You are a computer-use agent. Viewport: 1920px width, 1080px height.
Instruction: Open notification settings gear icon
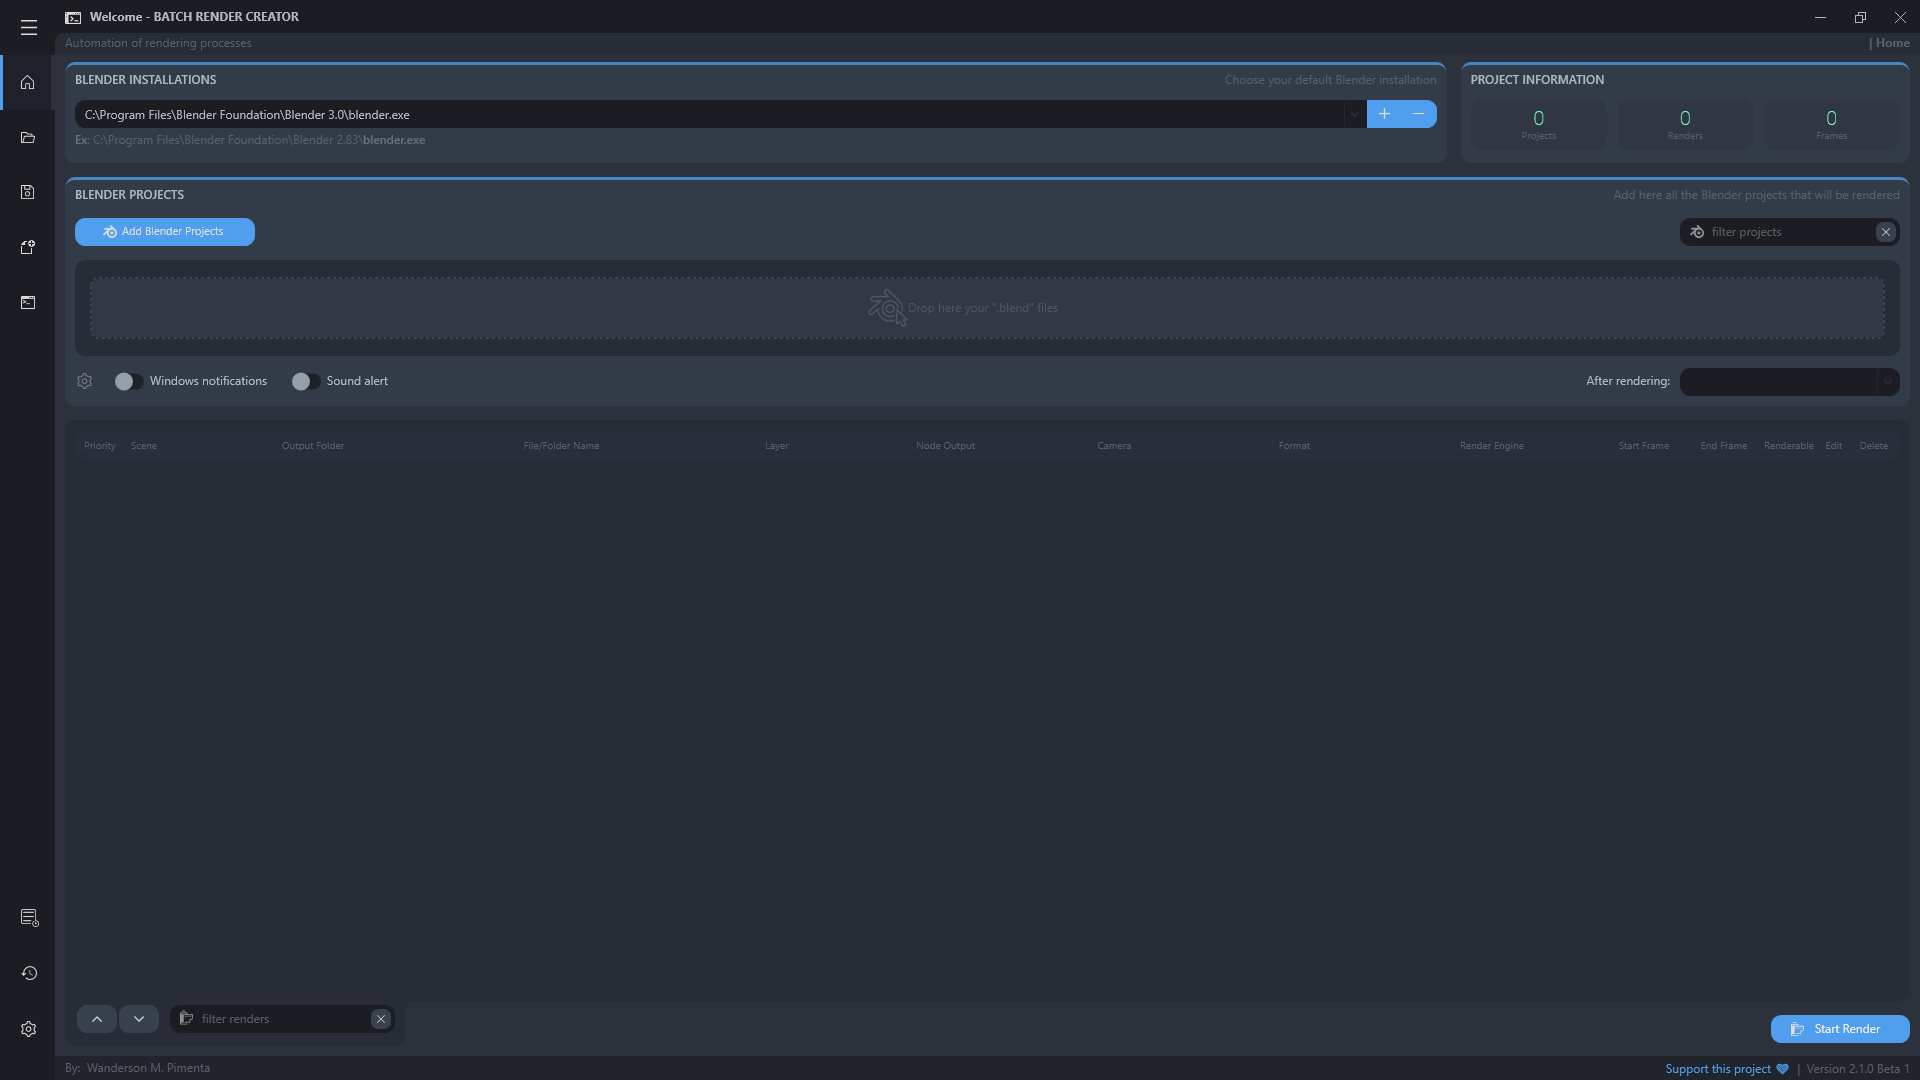(85, 381)
